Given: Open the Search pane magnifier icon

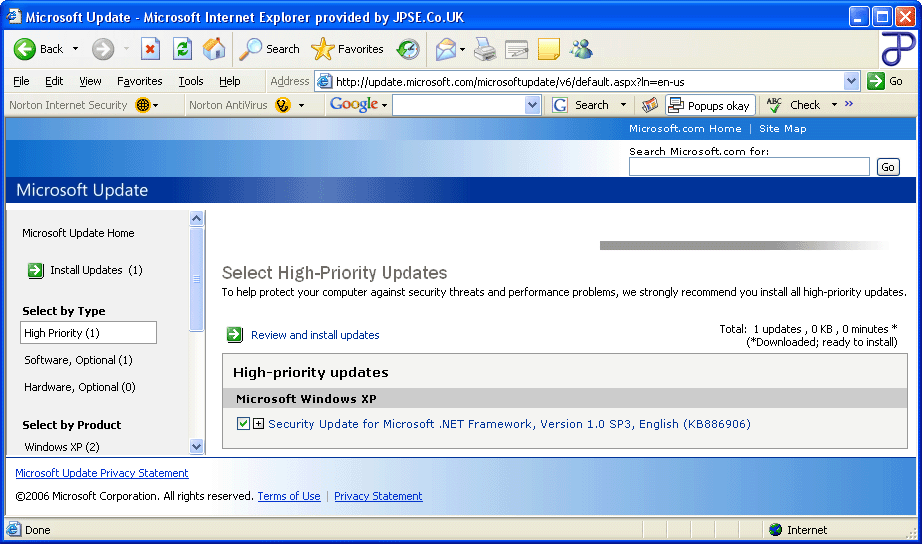Looking at the screenshot, I should (250, 49).
